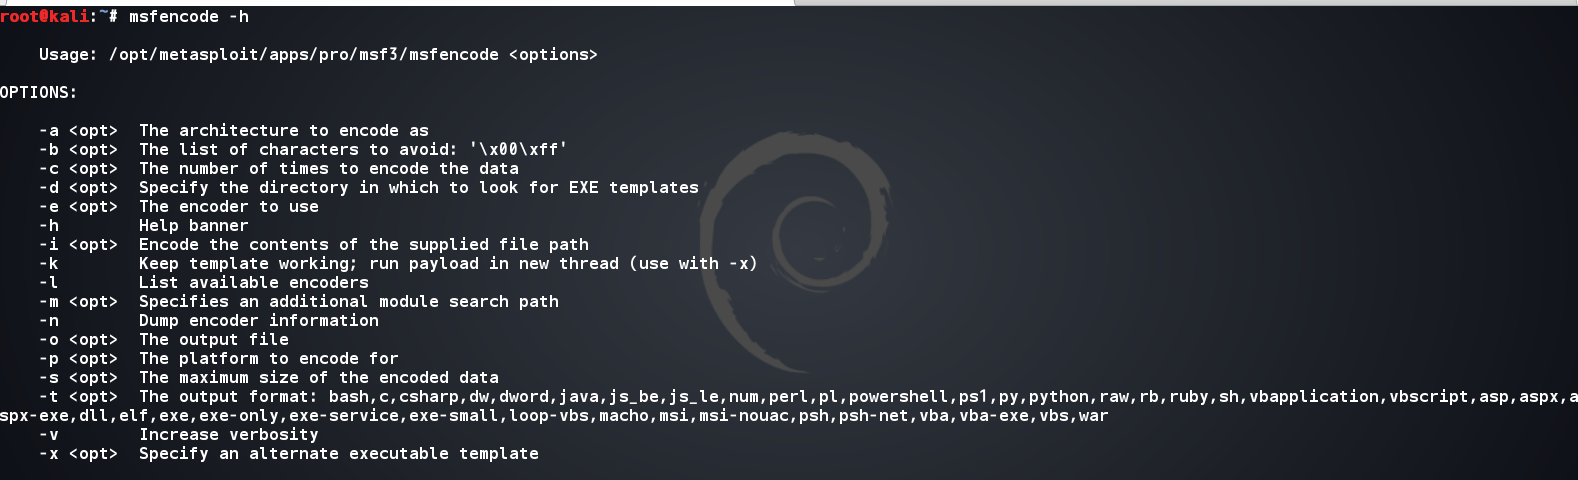Click the -o output file line

(164, 340)
